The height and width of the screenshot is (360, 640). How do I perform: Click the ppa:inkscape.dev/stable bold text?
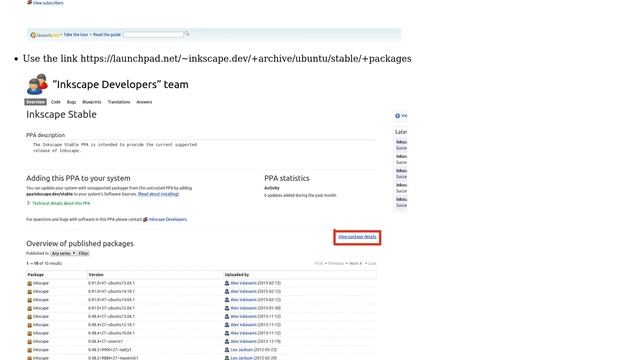coord(49,194)
